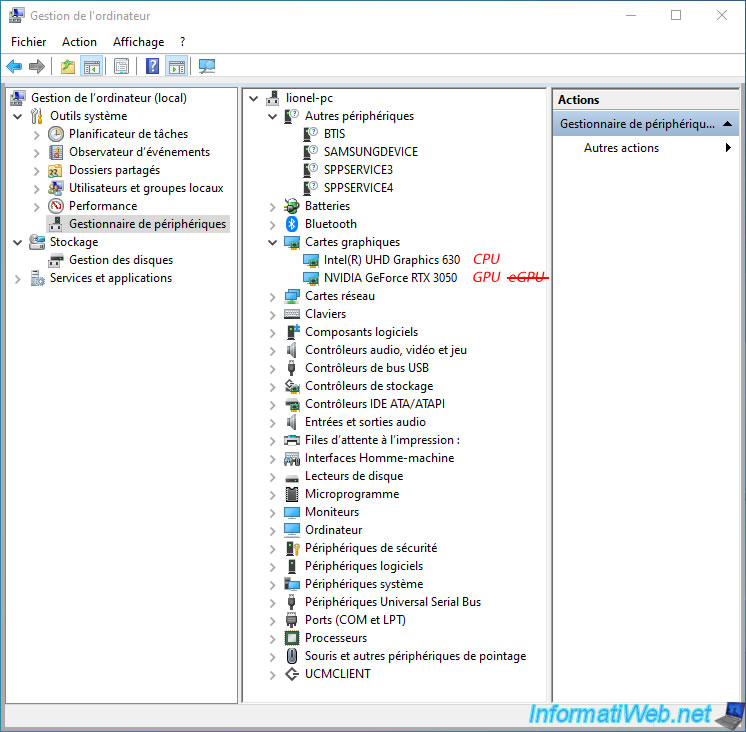Open Autres actions submenu arrow
Viewport: 746px width, 732px height.
tap(728, 147)
